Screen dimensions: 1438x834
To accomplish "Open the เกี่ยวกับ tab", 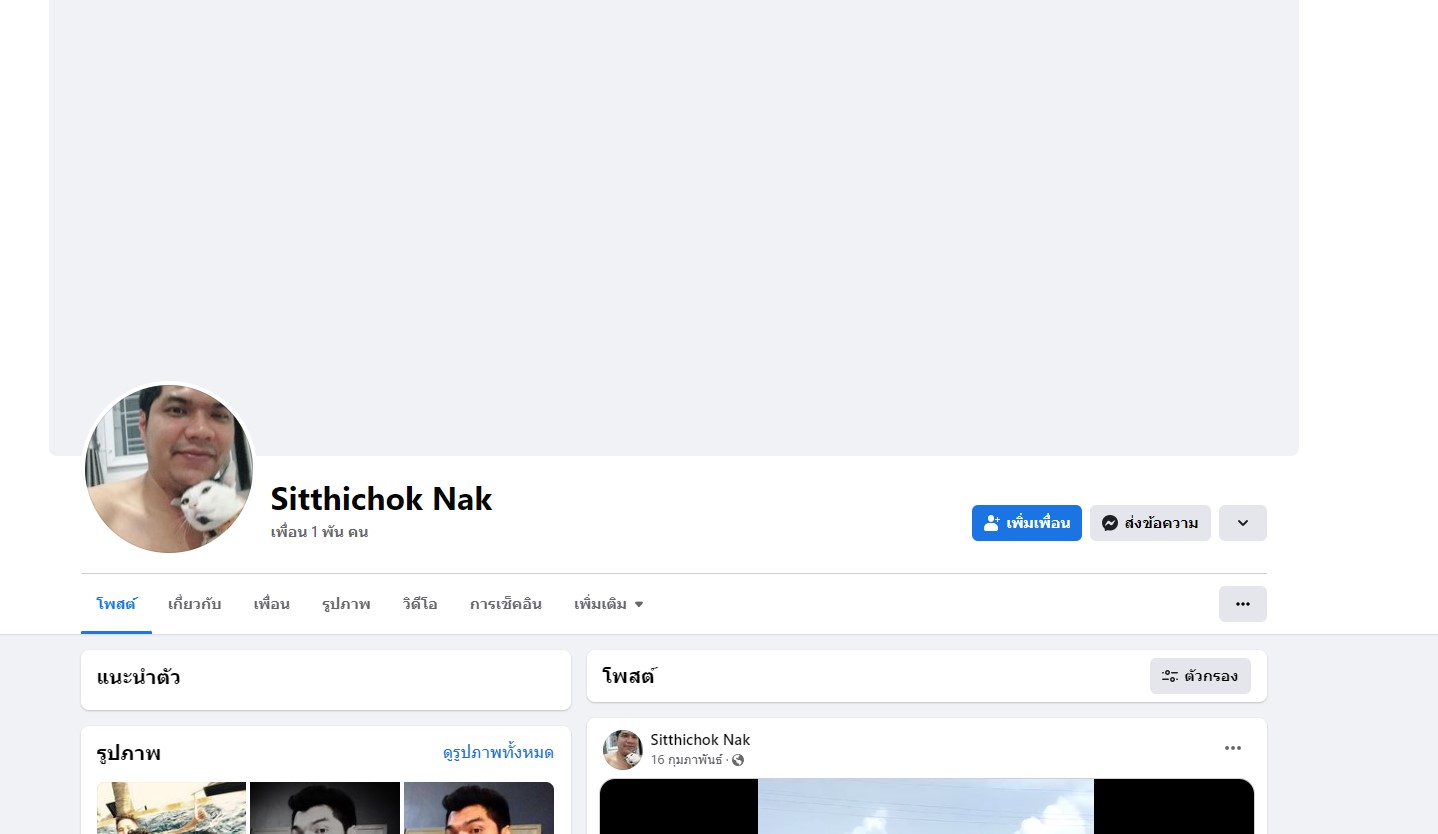I will [x=194, y=604].
